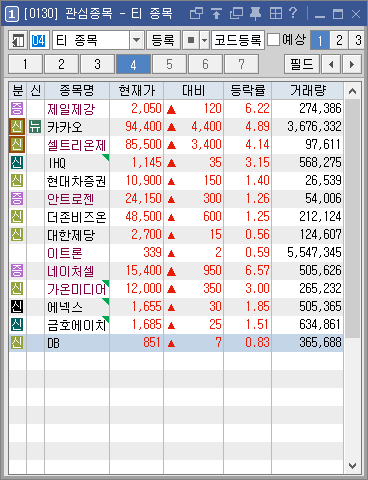Open dropdown arrow next to square button

tap(204, 41)
